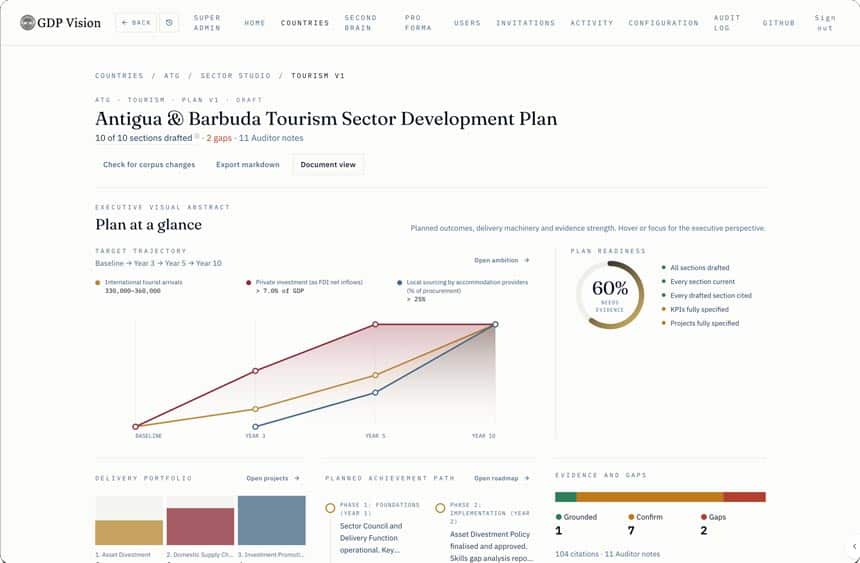Open ambition via arrow link
This screenshot has height=563, width=860.
tap(502, 260)
